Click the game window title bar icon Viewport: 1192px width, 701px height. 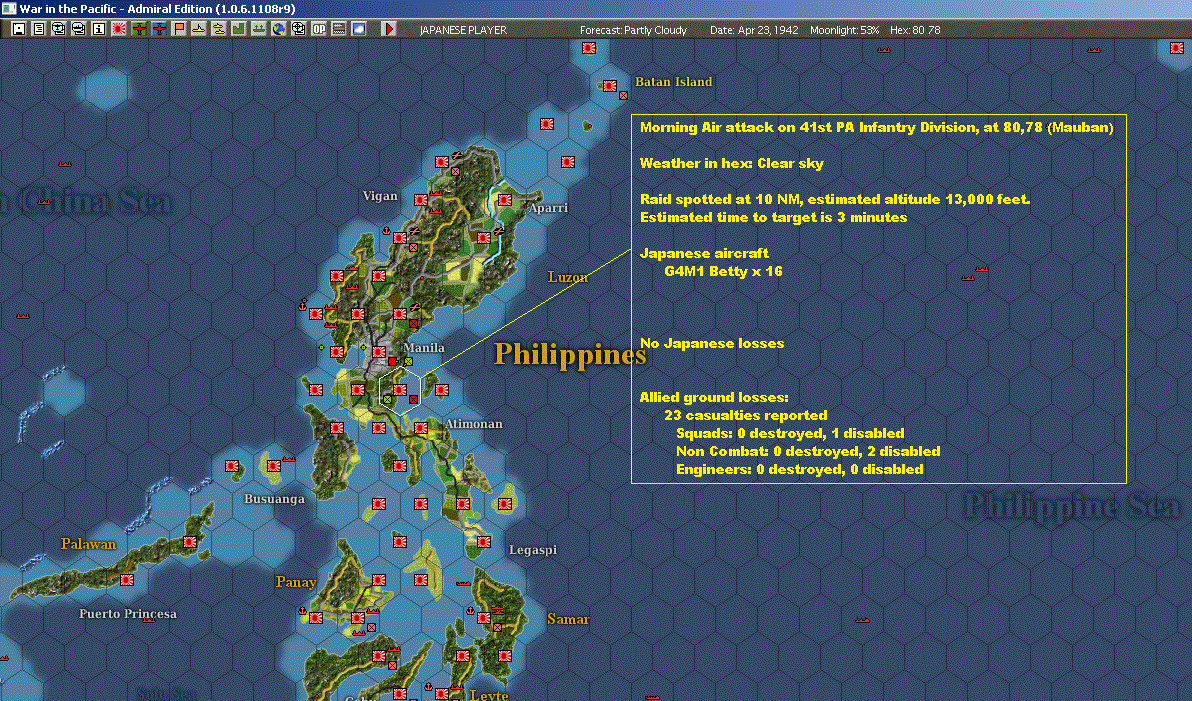(x=8, y=8)
